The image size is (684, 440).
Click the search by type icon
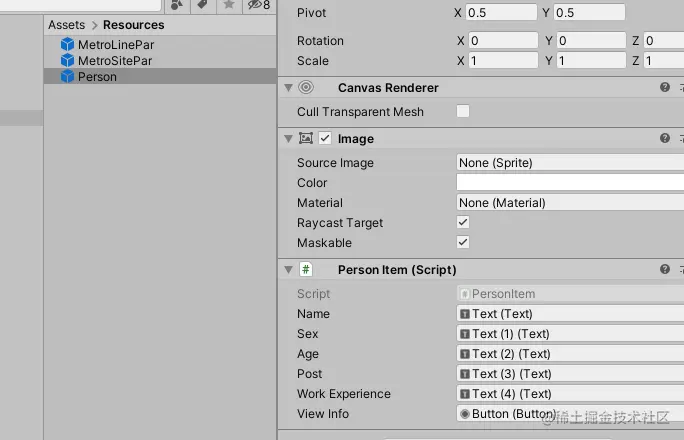177,5
